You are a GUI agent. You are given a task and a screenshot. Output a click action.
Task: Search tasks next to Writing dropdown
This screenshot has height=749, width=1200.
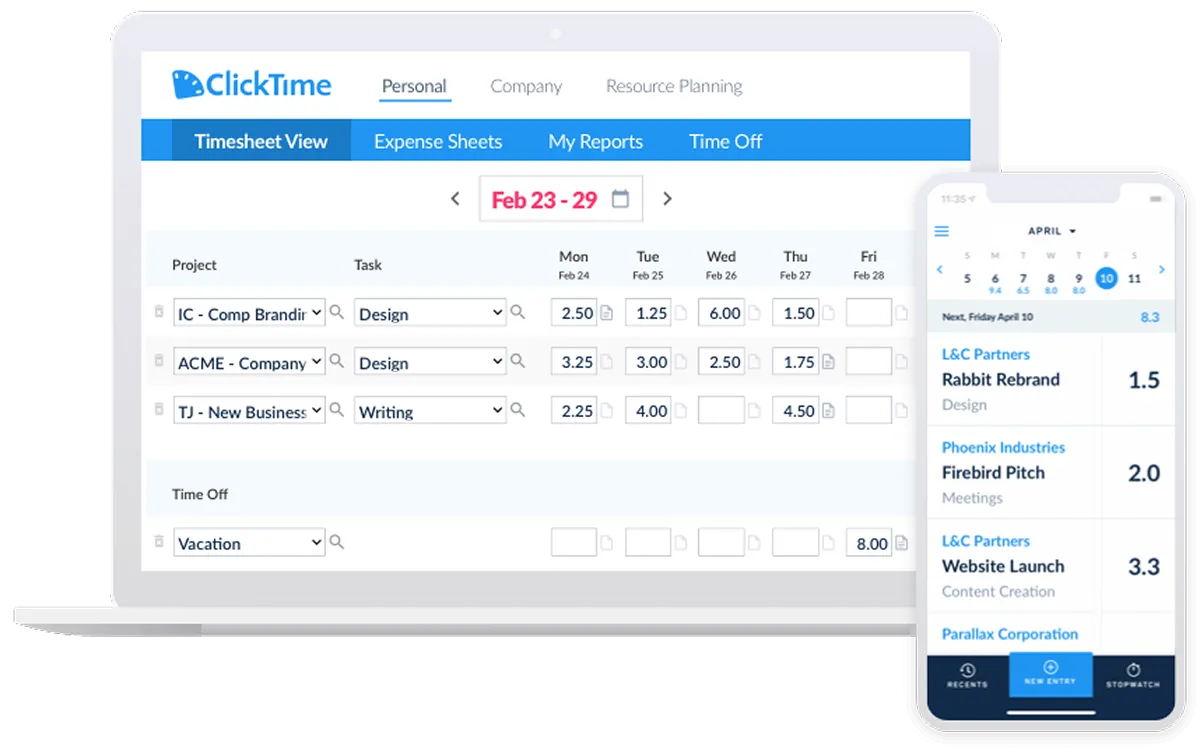(517, 409)
